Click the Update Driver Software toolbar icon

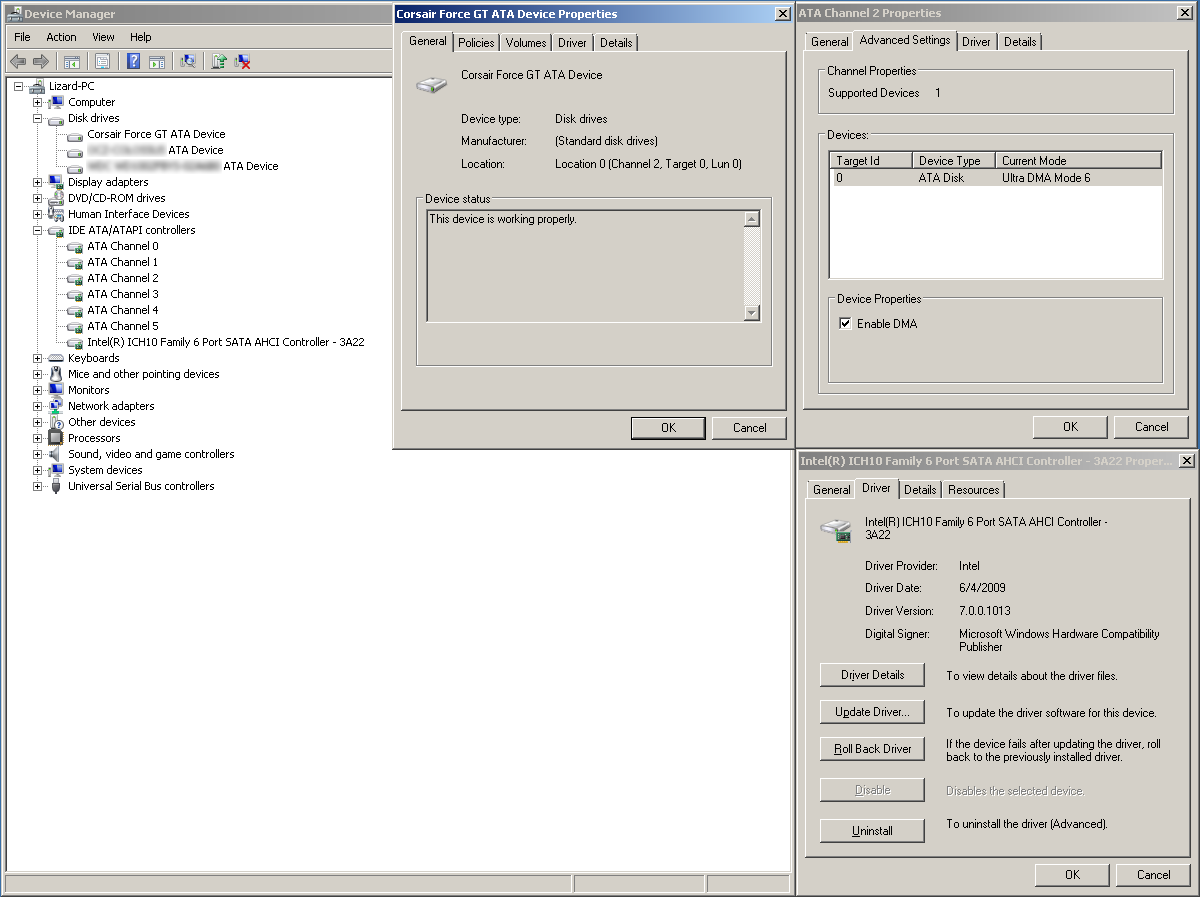tap(219, 62)
